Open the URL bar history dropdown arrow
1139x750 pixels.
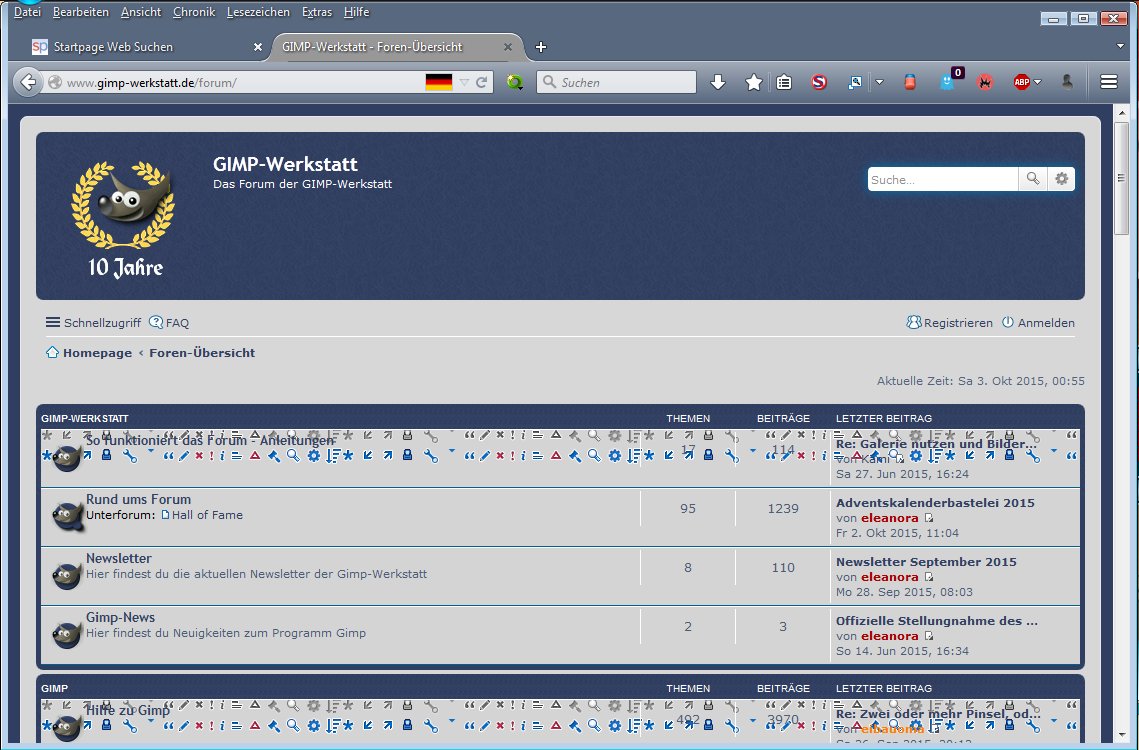click(464, 83)
